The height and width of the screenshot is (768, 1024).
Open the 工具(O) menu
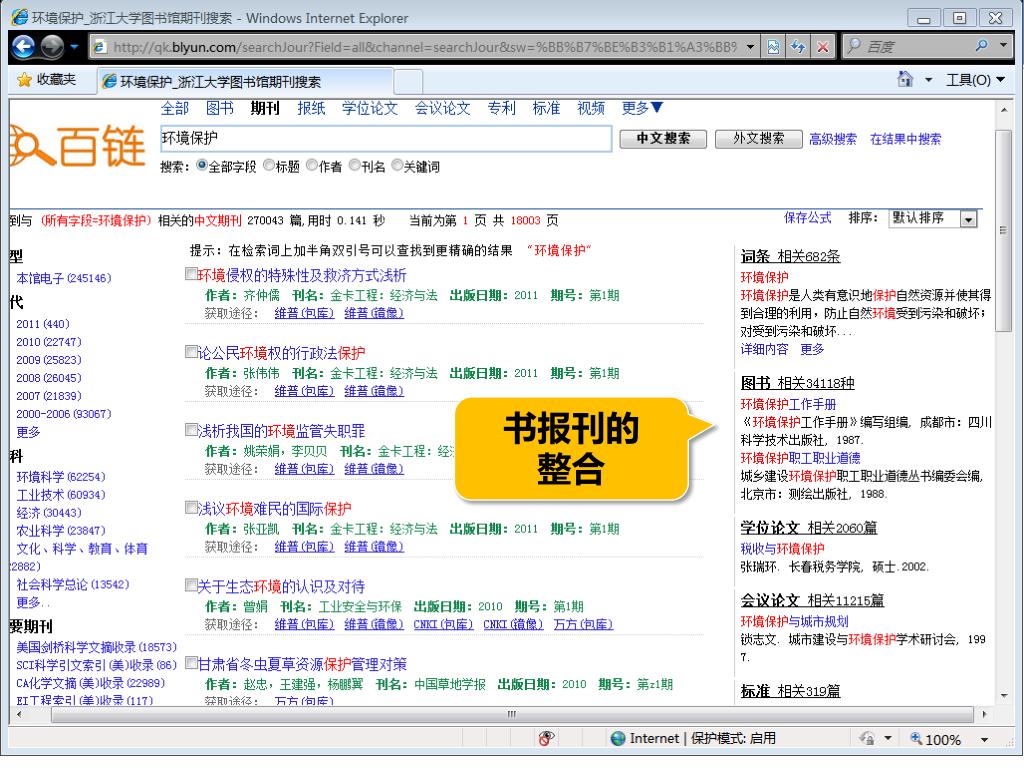(975, 80)
